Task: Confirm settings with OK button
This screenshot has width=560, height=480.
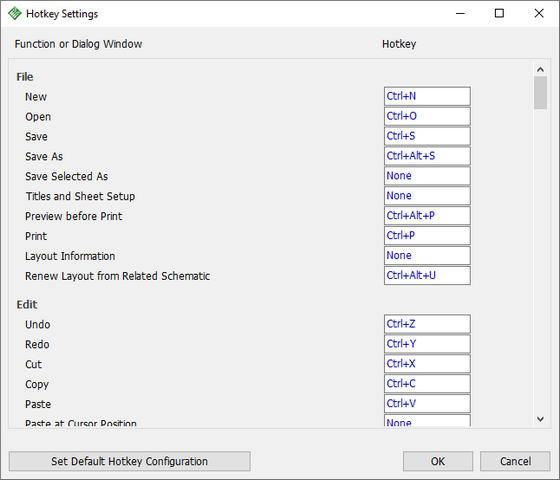Action: 438,461
